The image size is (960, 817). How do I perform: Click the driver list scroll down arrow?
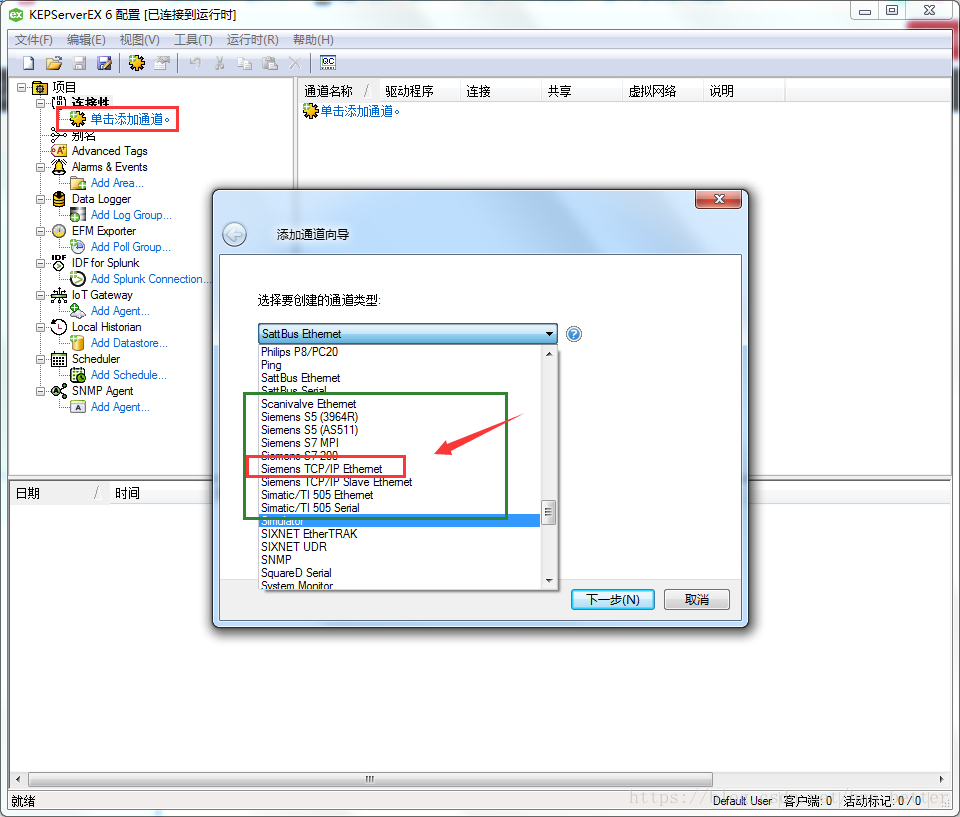[x=549, y=581]
